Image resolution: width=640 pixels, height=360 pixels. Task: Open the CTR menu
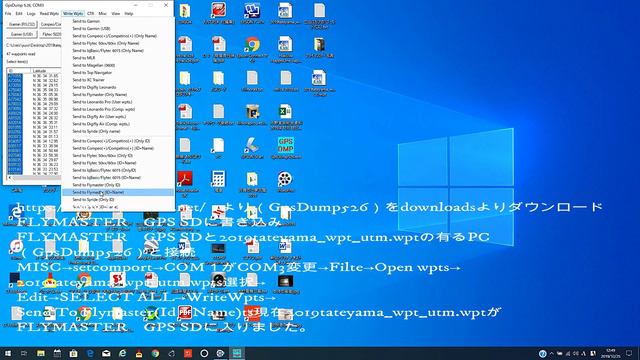[90, 13]
